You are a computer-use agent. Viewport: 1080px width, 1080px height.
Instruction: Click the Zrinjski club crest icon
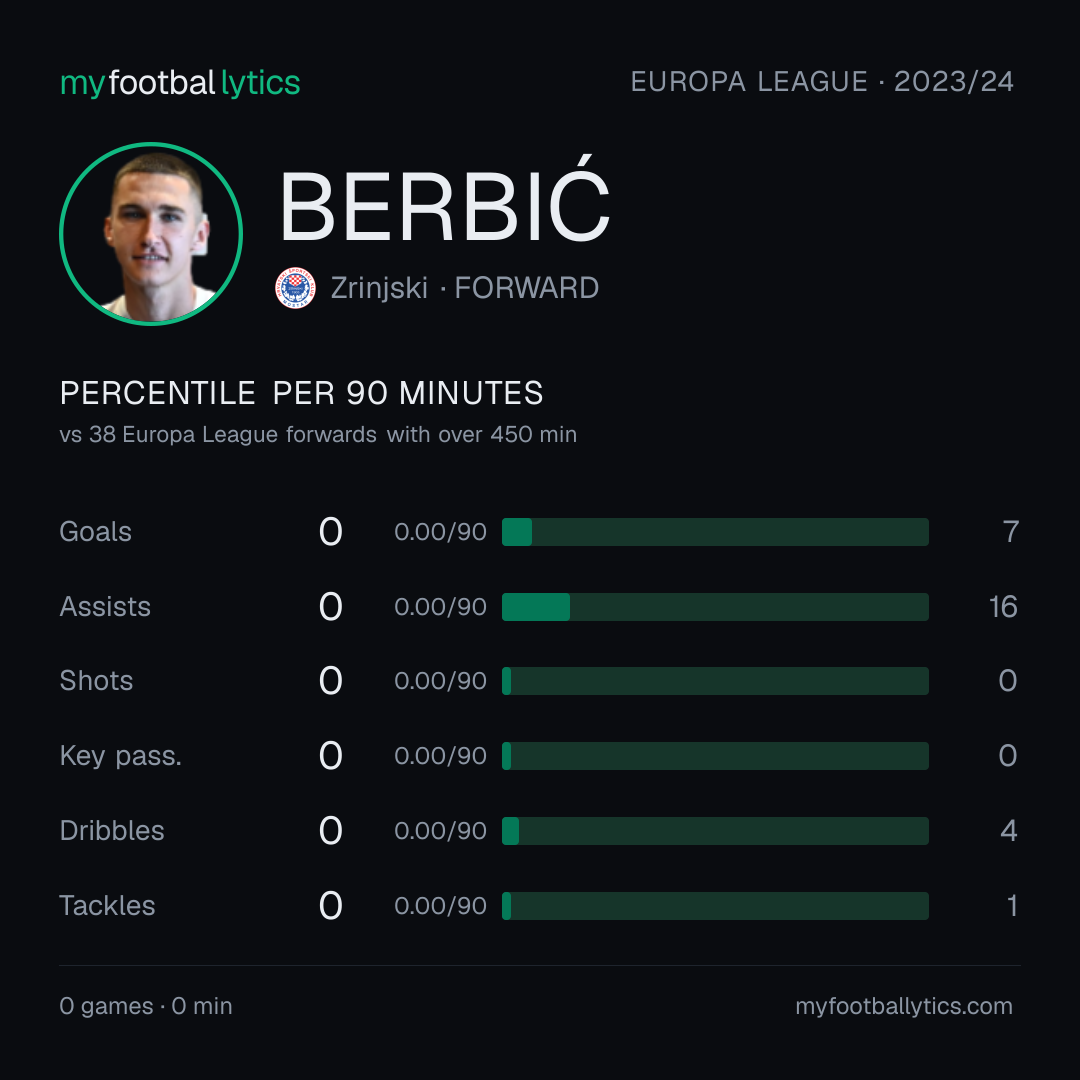point(295,288)
